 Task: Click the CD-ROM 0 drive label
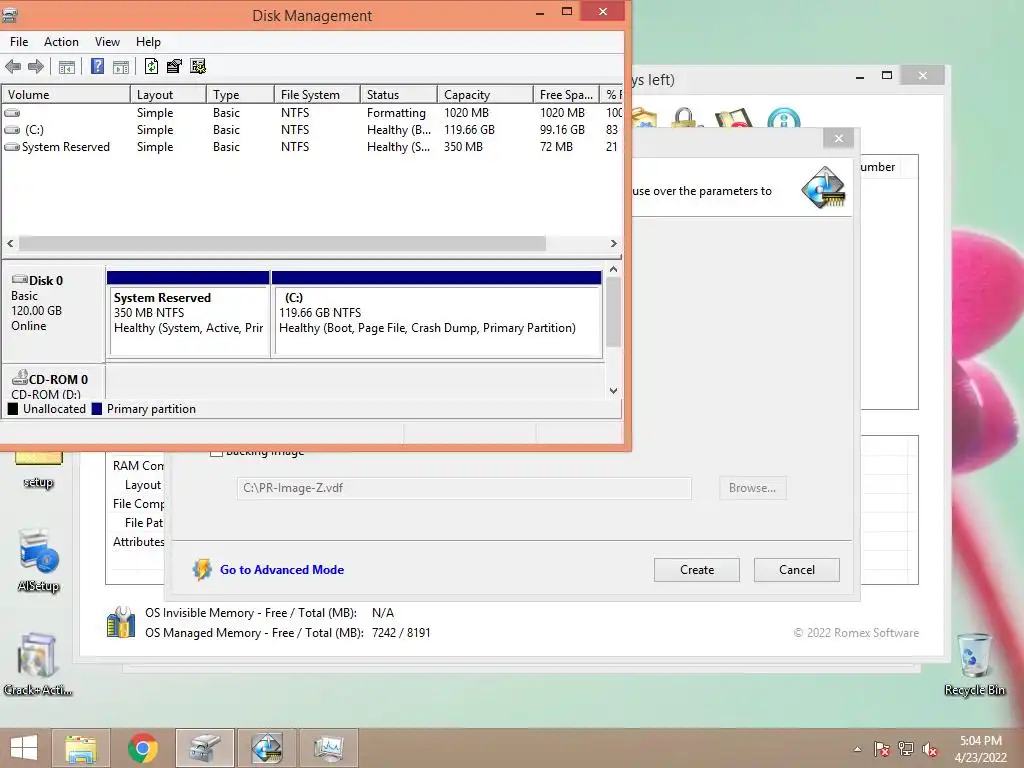(50, 379)
